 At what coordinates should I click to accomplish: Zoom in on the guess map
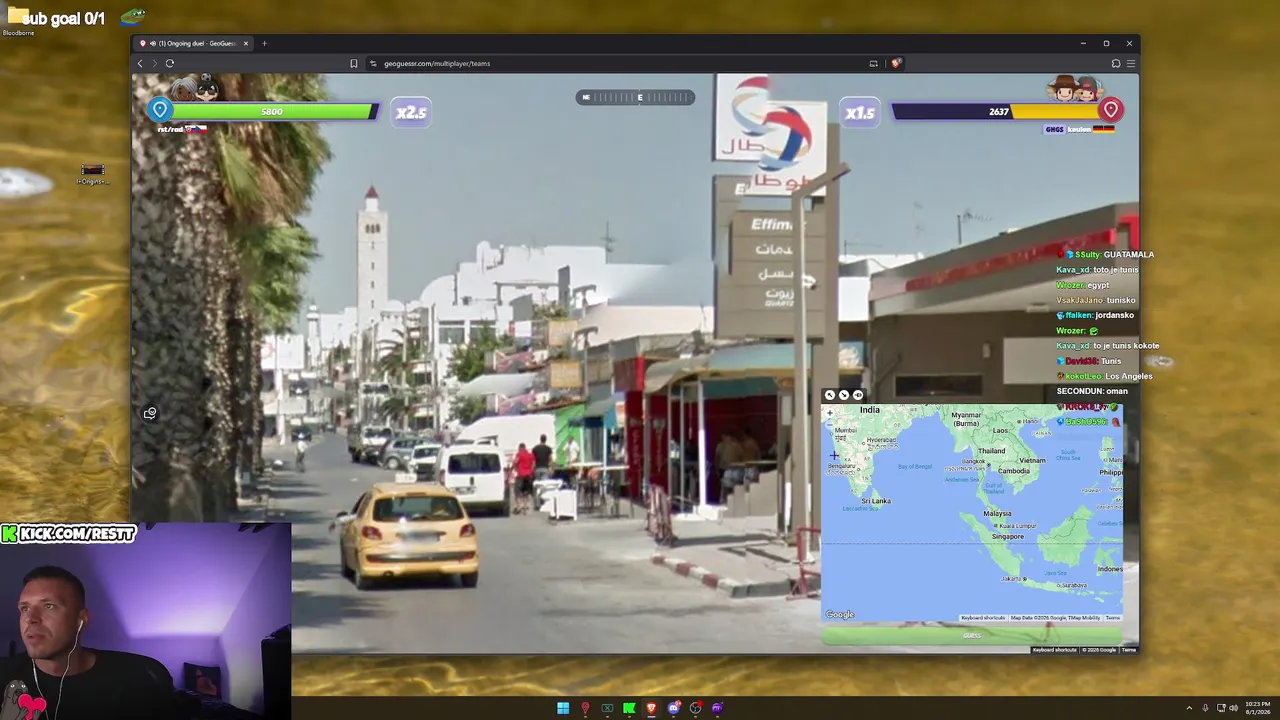(x=829, y=412)
